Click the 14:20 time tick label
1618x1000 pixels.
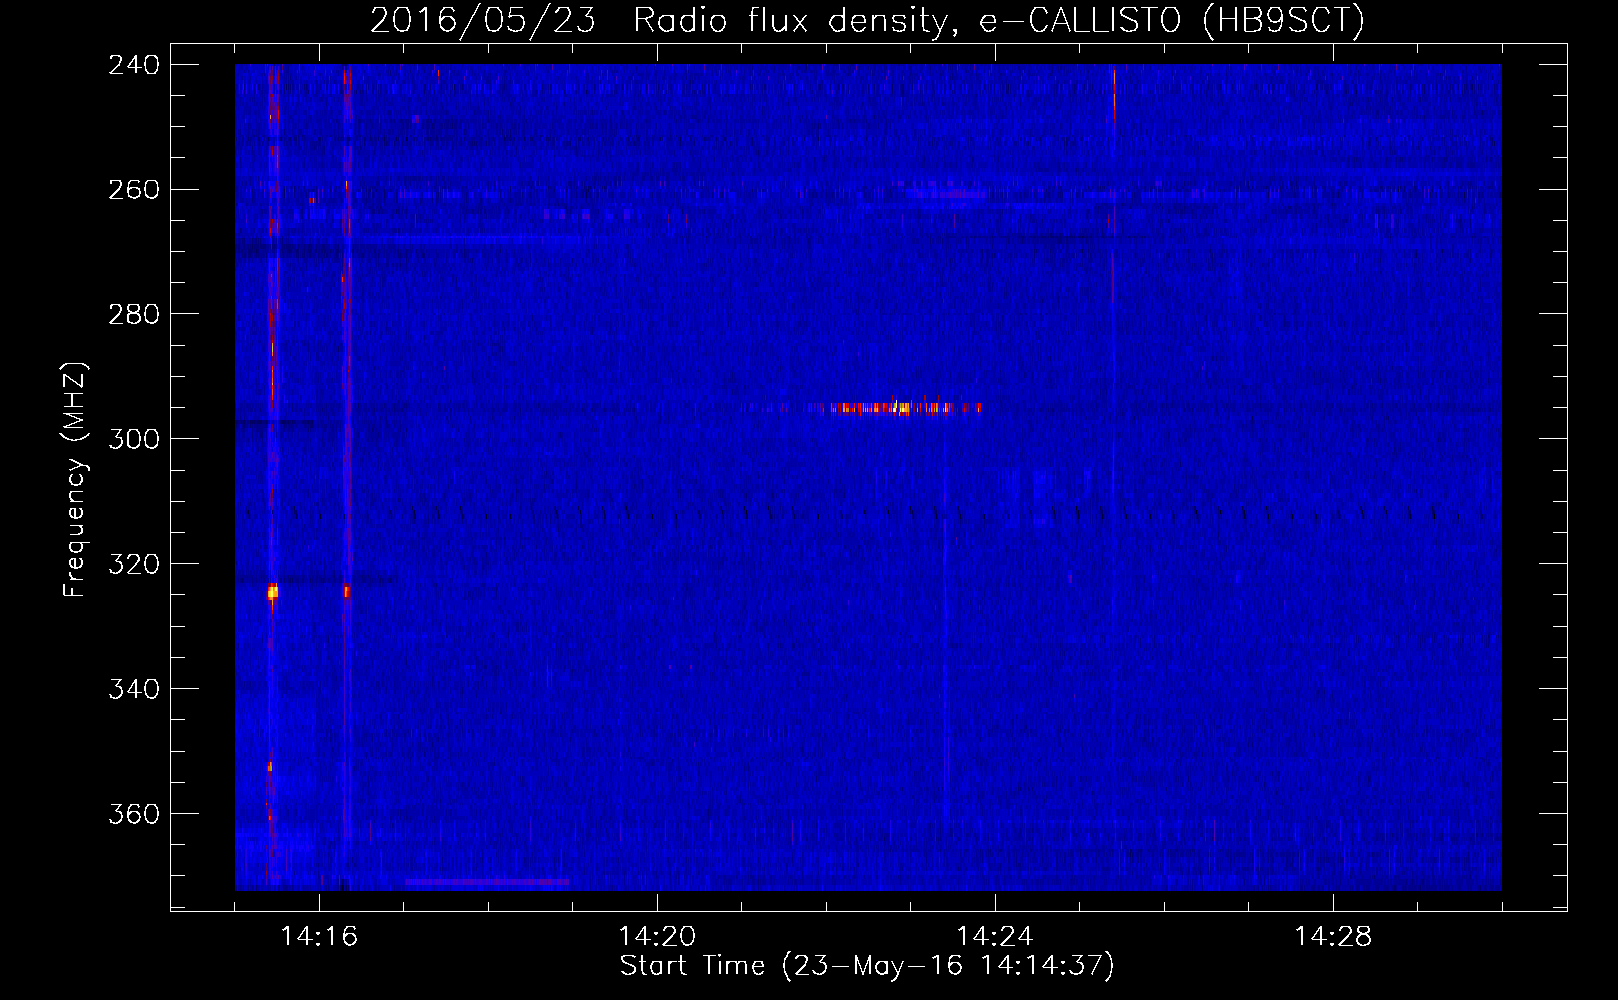pyautogui.click(x=657, y=936)
